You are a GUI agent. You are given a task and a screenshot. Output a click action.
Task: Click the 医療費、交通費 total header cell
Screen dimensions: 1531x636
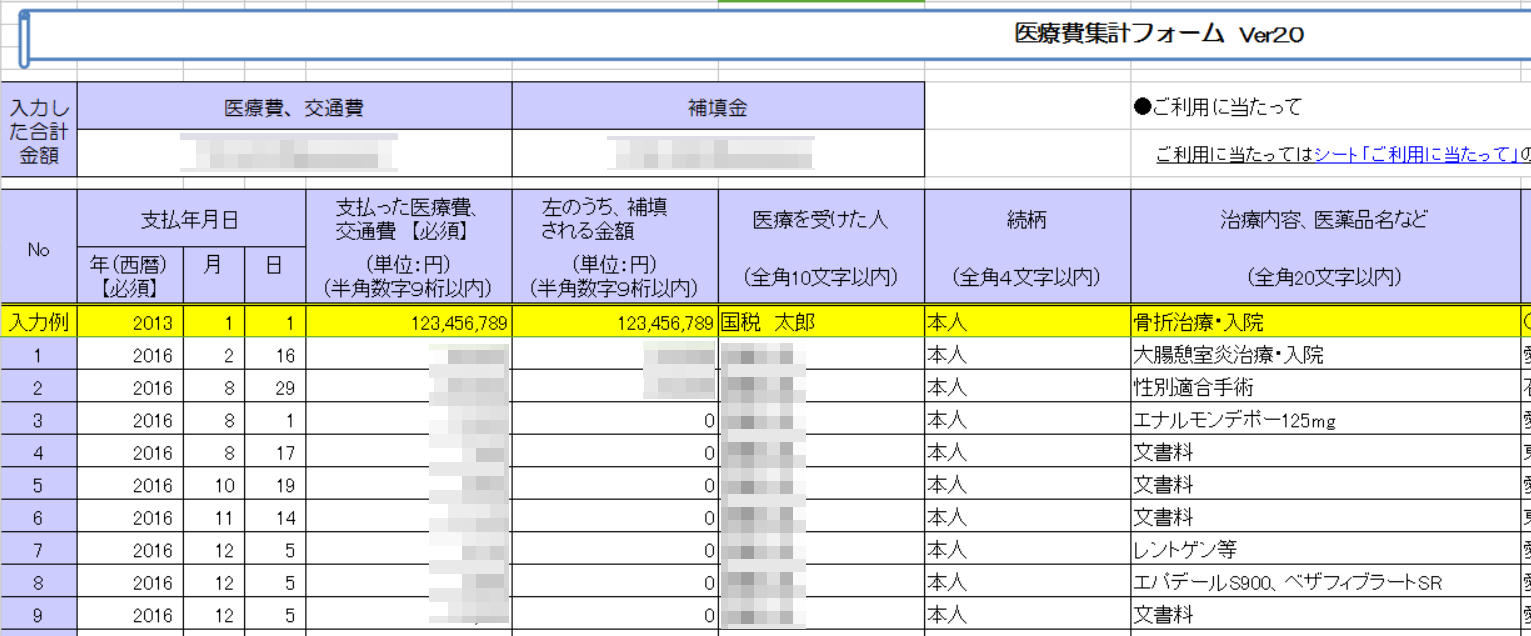click(294, 107)
